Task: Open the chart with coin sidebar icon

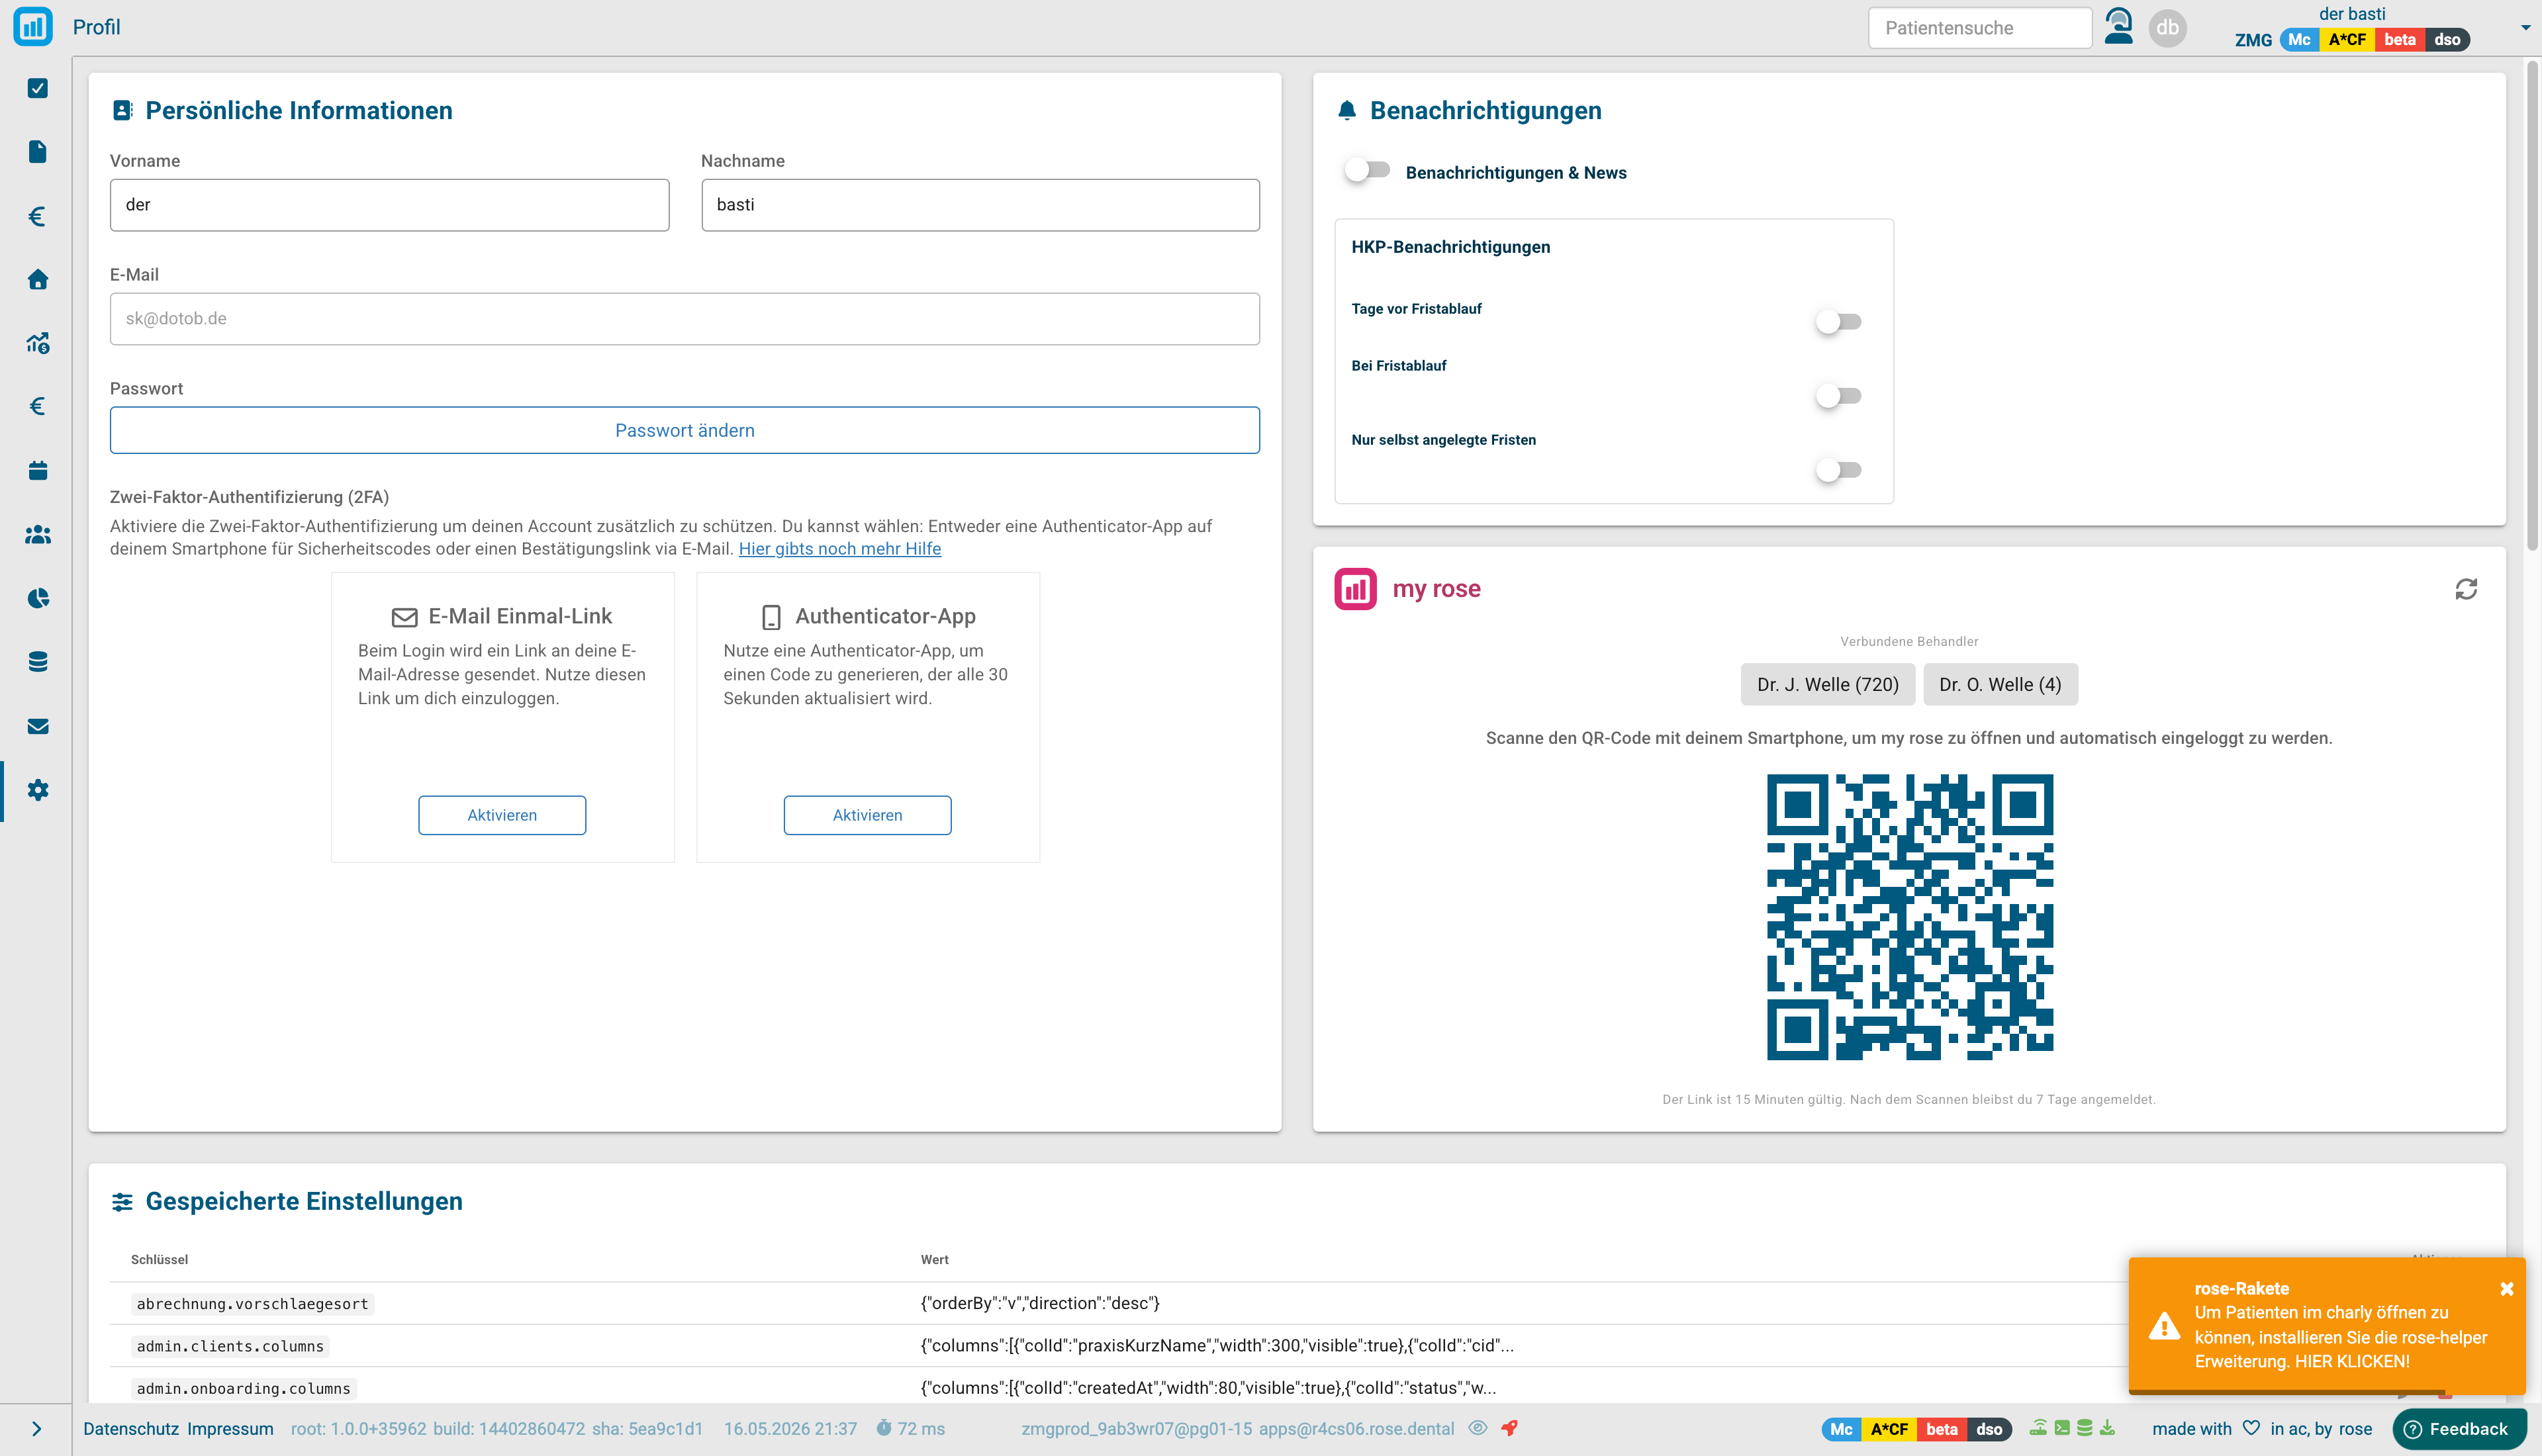Action: point(38,343)
